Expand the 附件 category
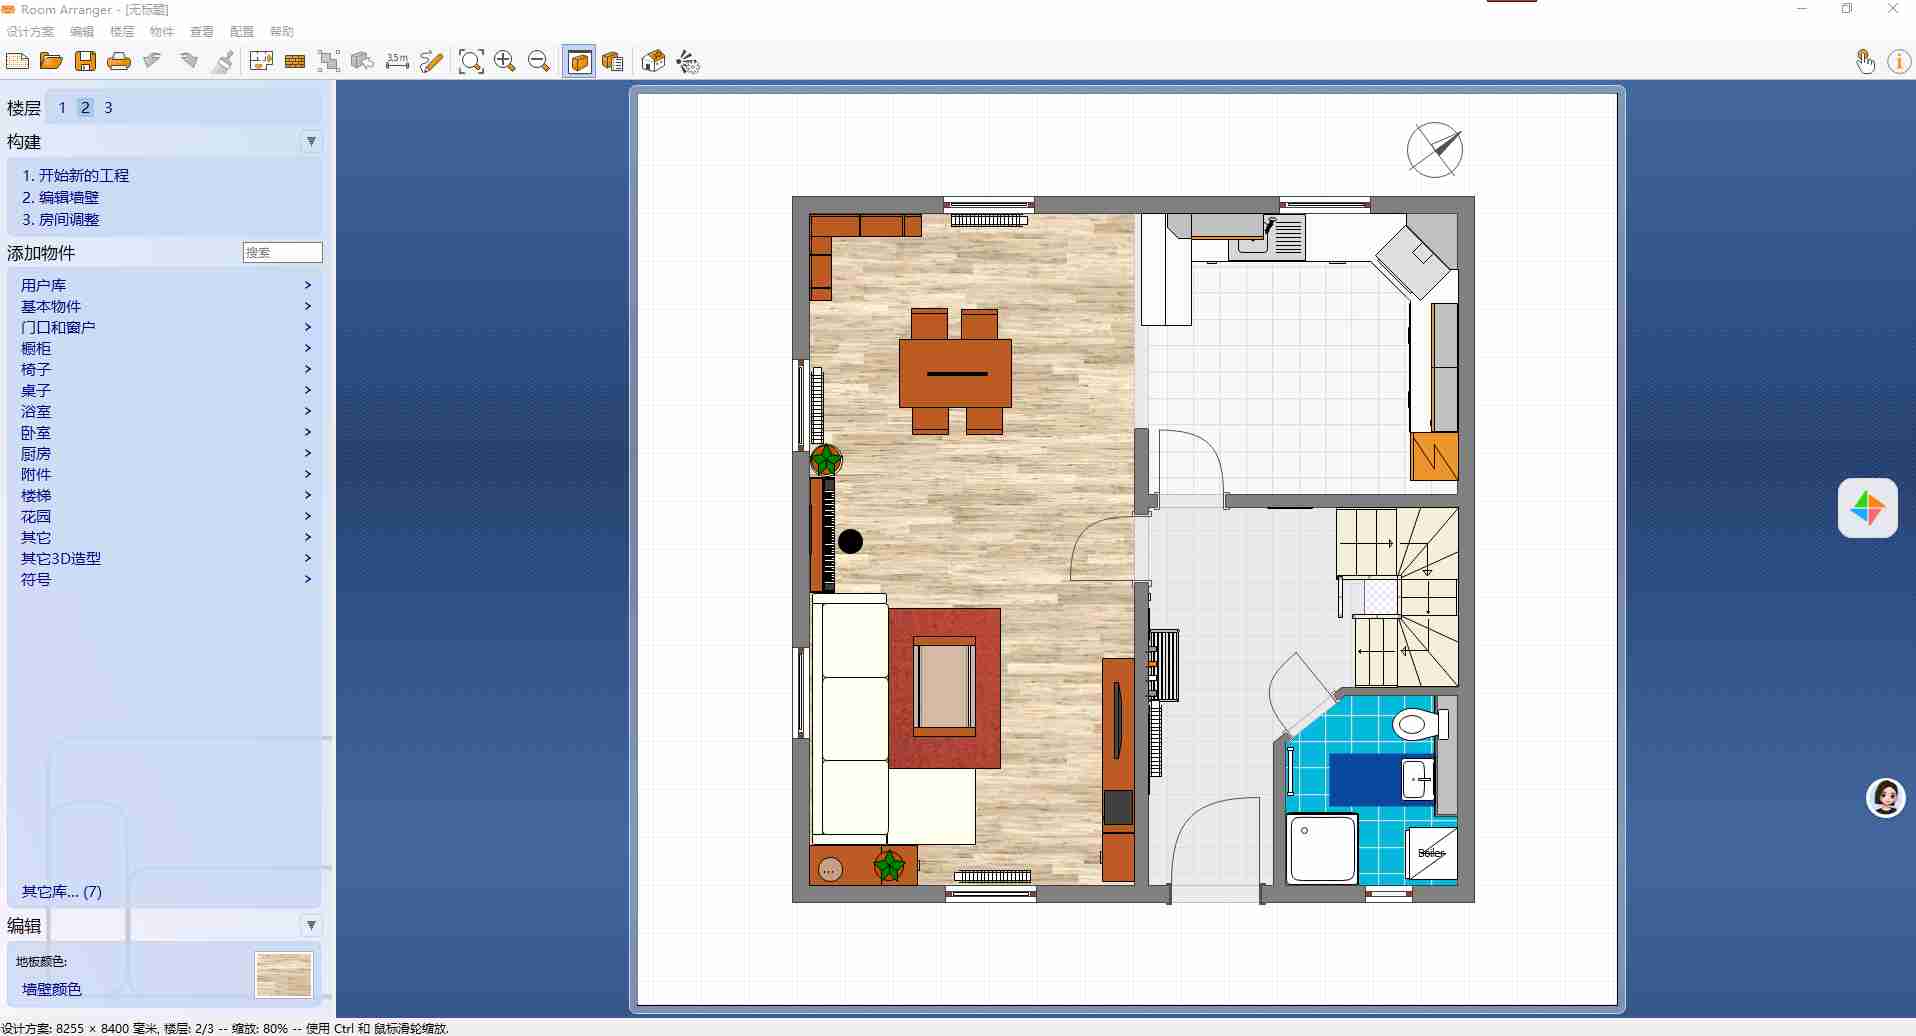 tap(166, 474)
